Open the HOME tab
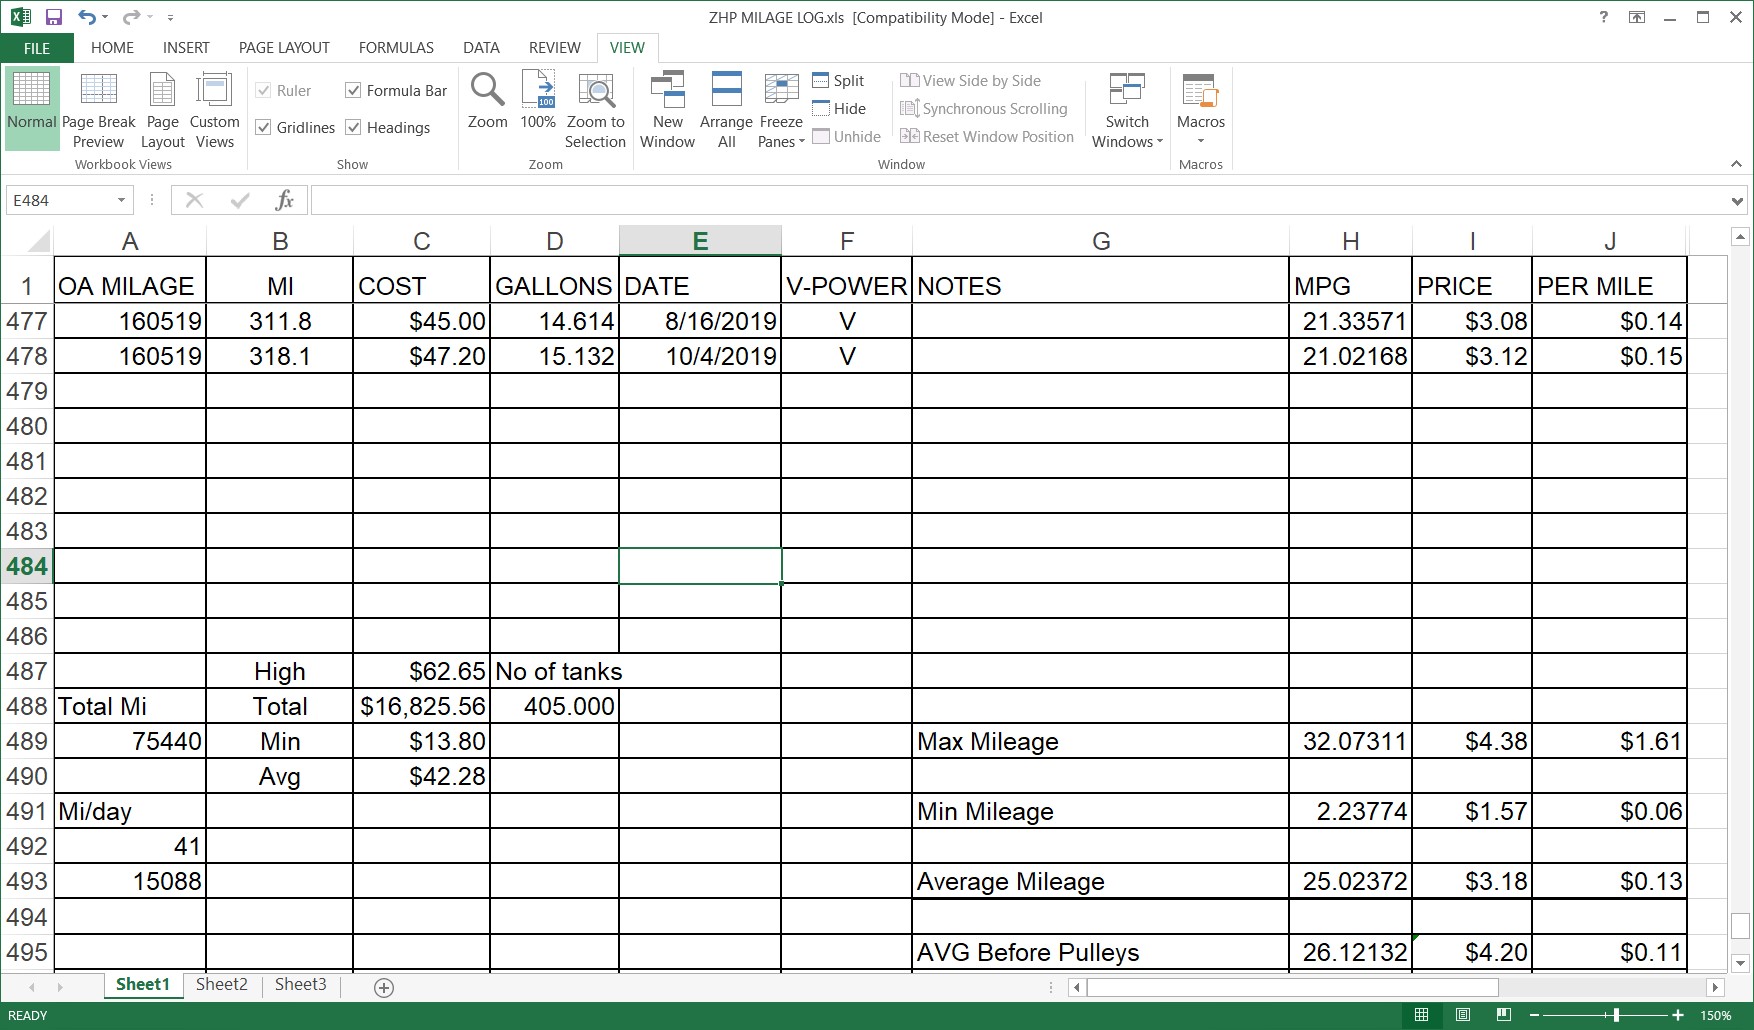 112,48
